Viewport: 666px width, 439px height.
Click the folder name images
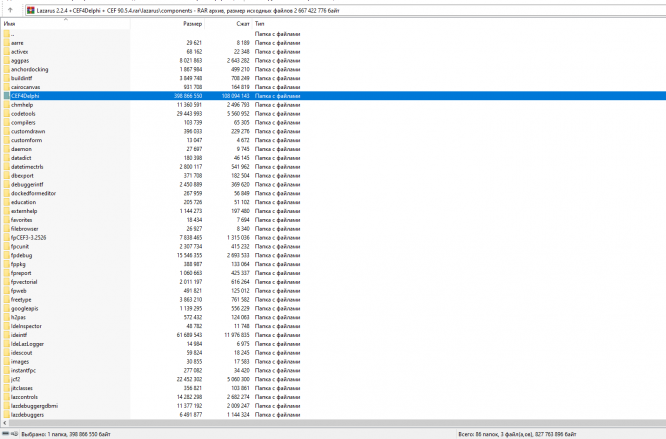click(x=20, y=362)
